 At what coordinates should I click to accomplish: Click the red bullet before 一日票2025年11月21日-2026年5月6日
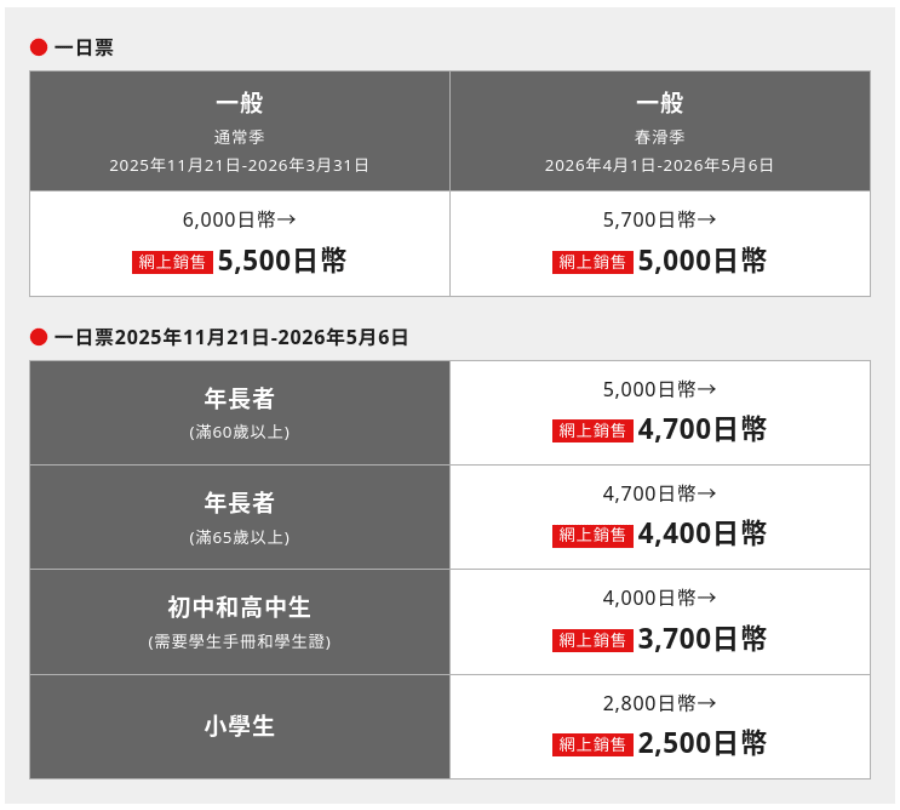pos(39,337)
